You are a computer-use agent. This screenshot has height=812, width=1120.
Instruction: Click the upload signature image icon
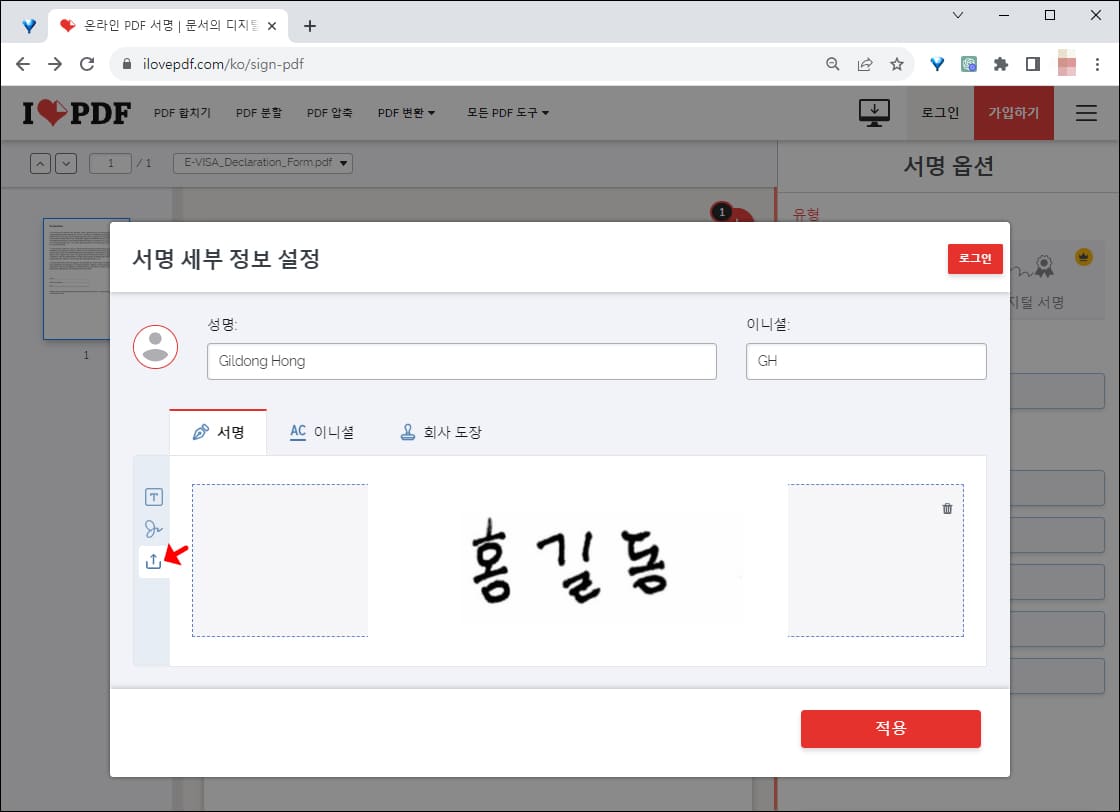153,561
